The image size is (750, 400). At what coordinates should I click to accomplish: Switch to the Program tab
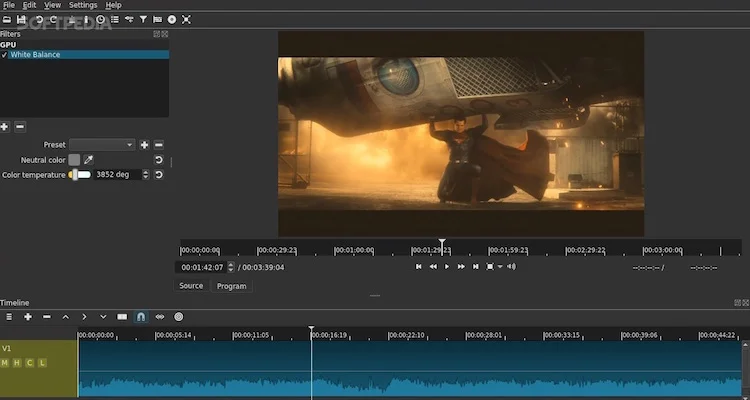pyautogui.click(x=232, y=286)
